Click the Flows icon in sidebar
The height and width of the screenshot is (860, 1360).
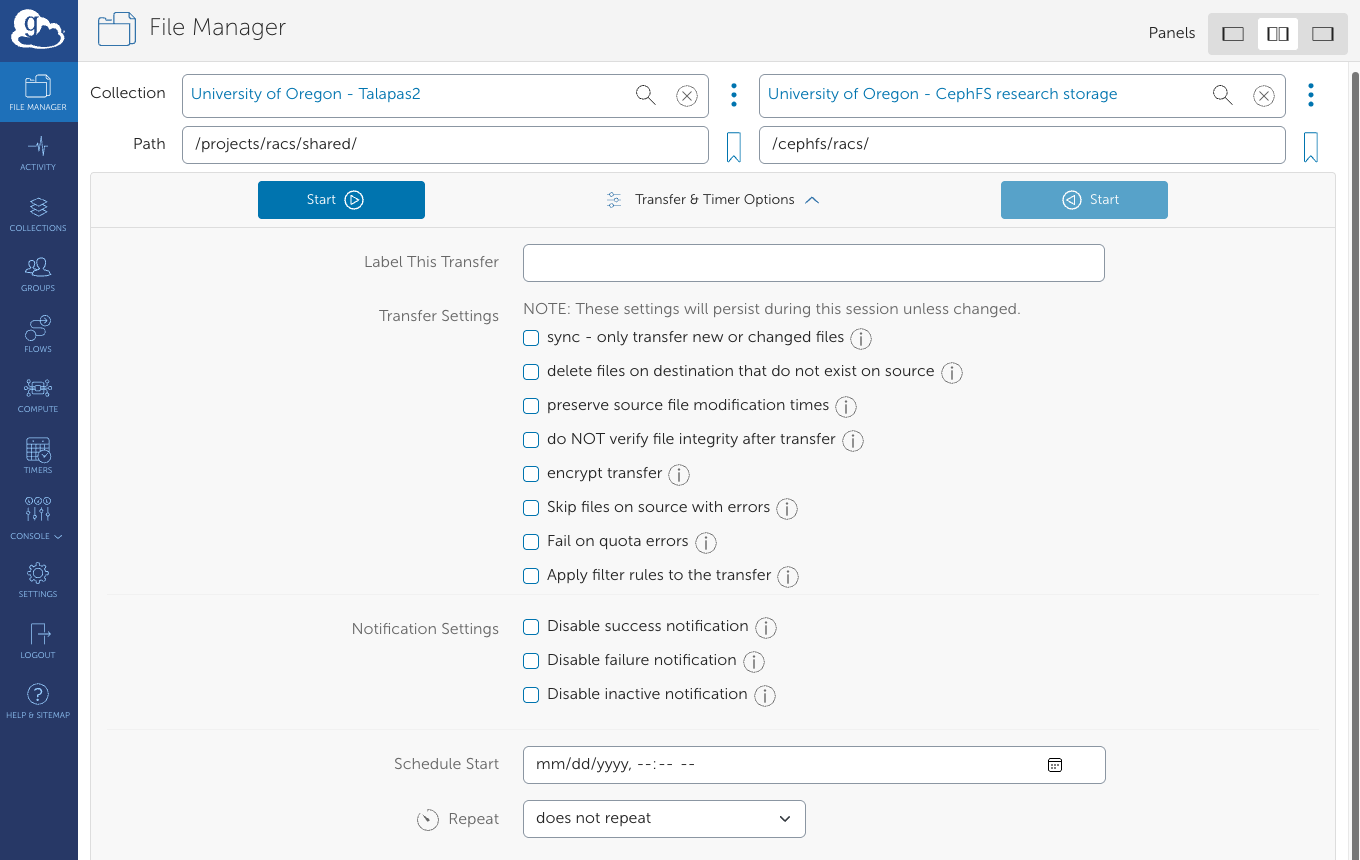(x=38, y=332)
